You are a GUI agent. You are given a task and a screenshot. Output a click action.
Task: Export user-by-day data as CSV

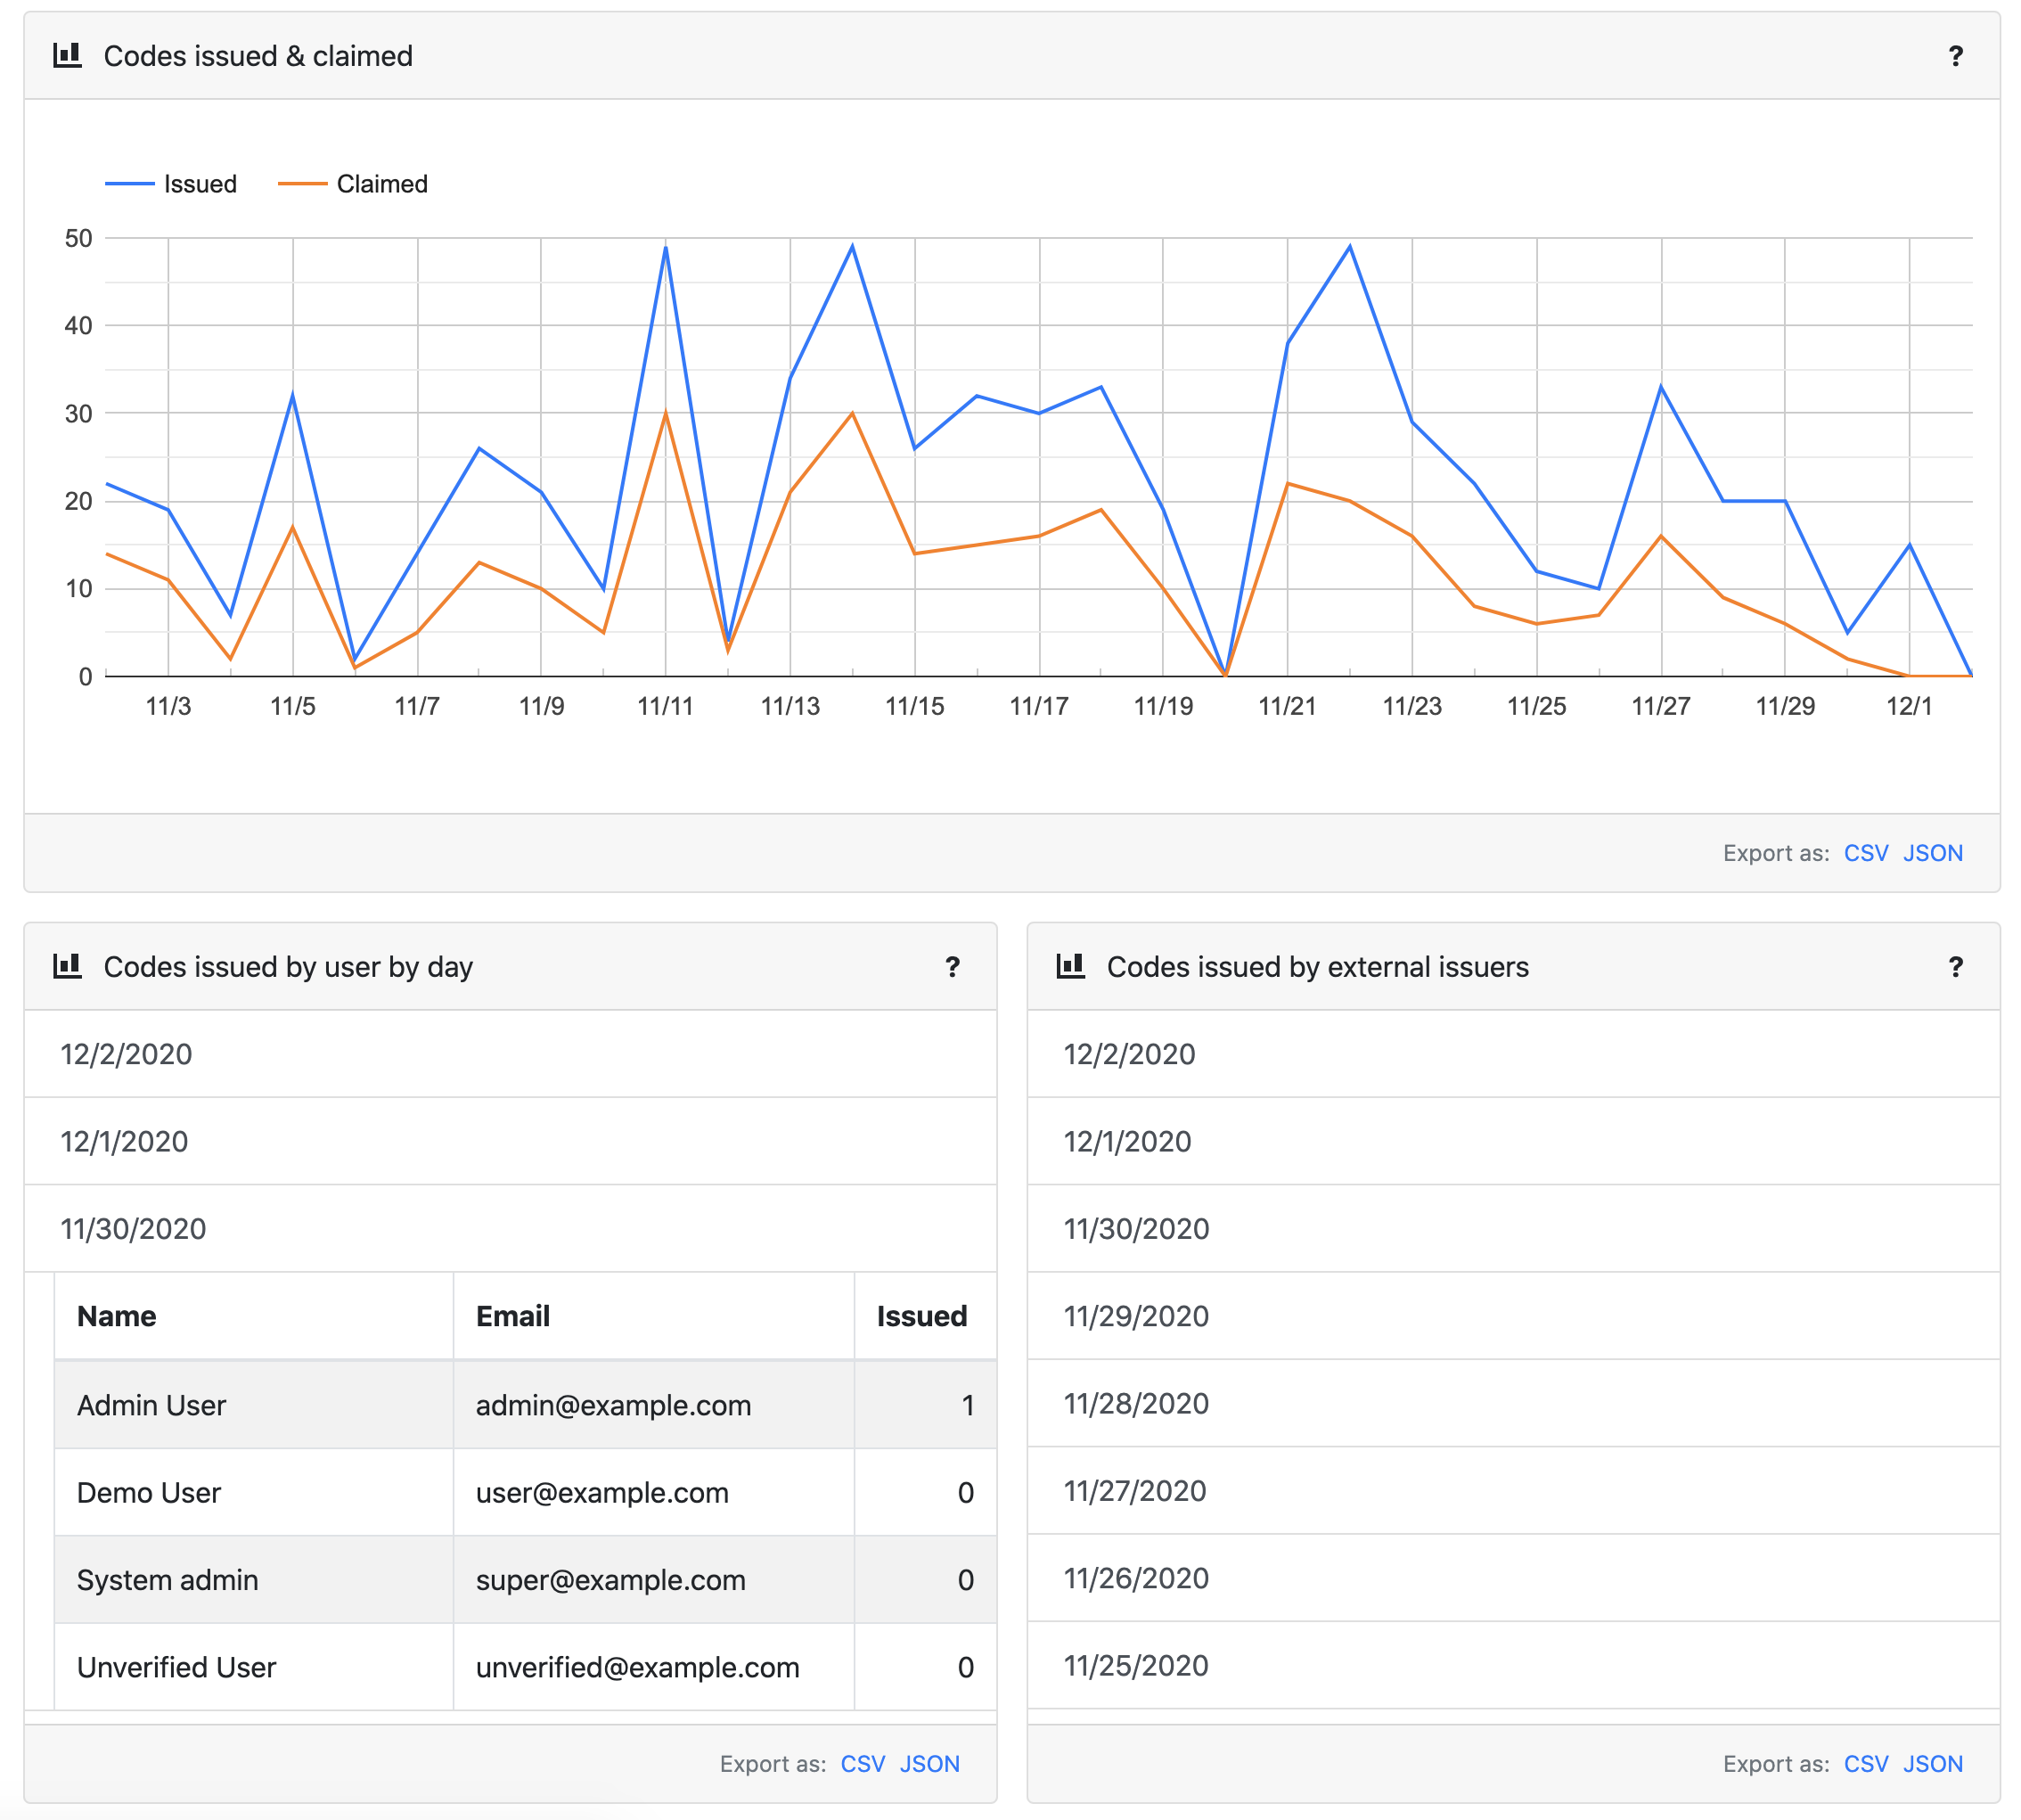pos(862,1764)
